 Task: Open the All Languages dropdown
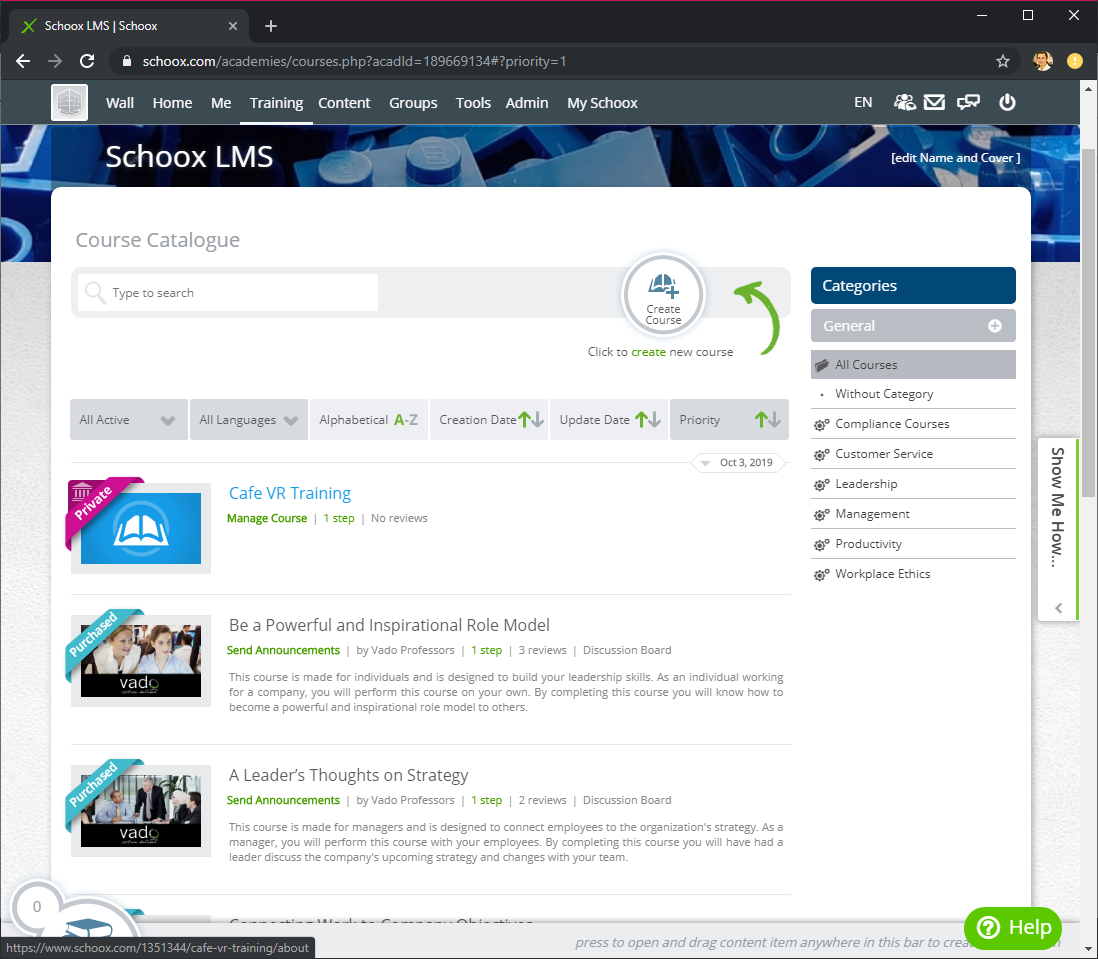click(249, 420)
